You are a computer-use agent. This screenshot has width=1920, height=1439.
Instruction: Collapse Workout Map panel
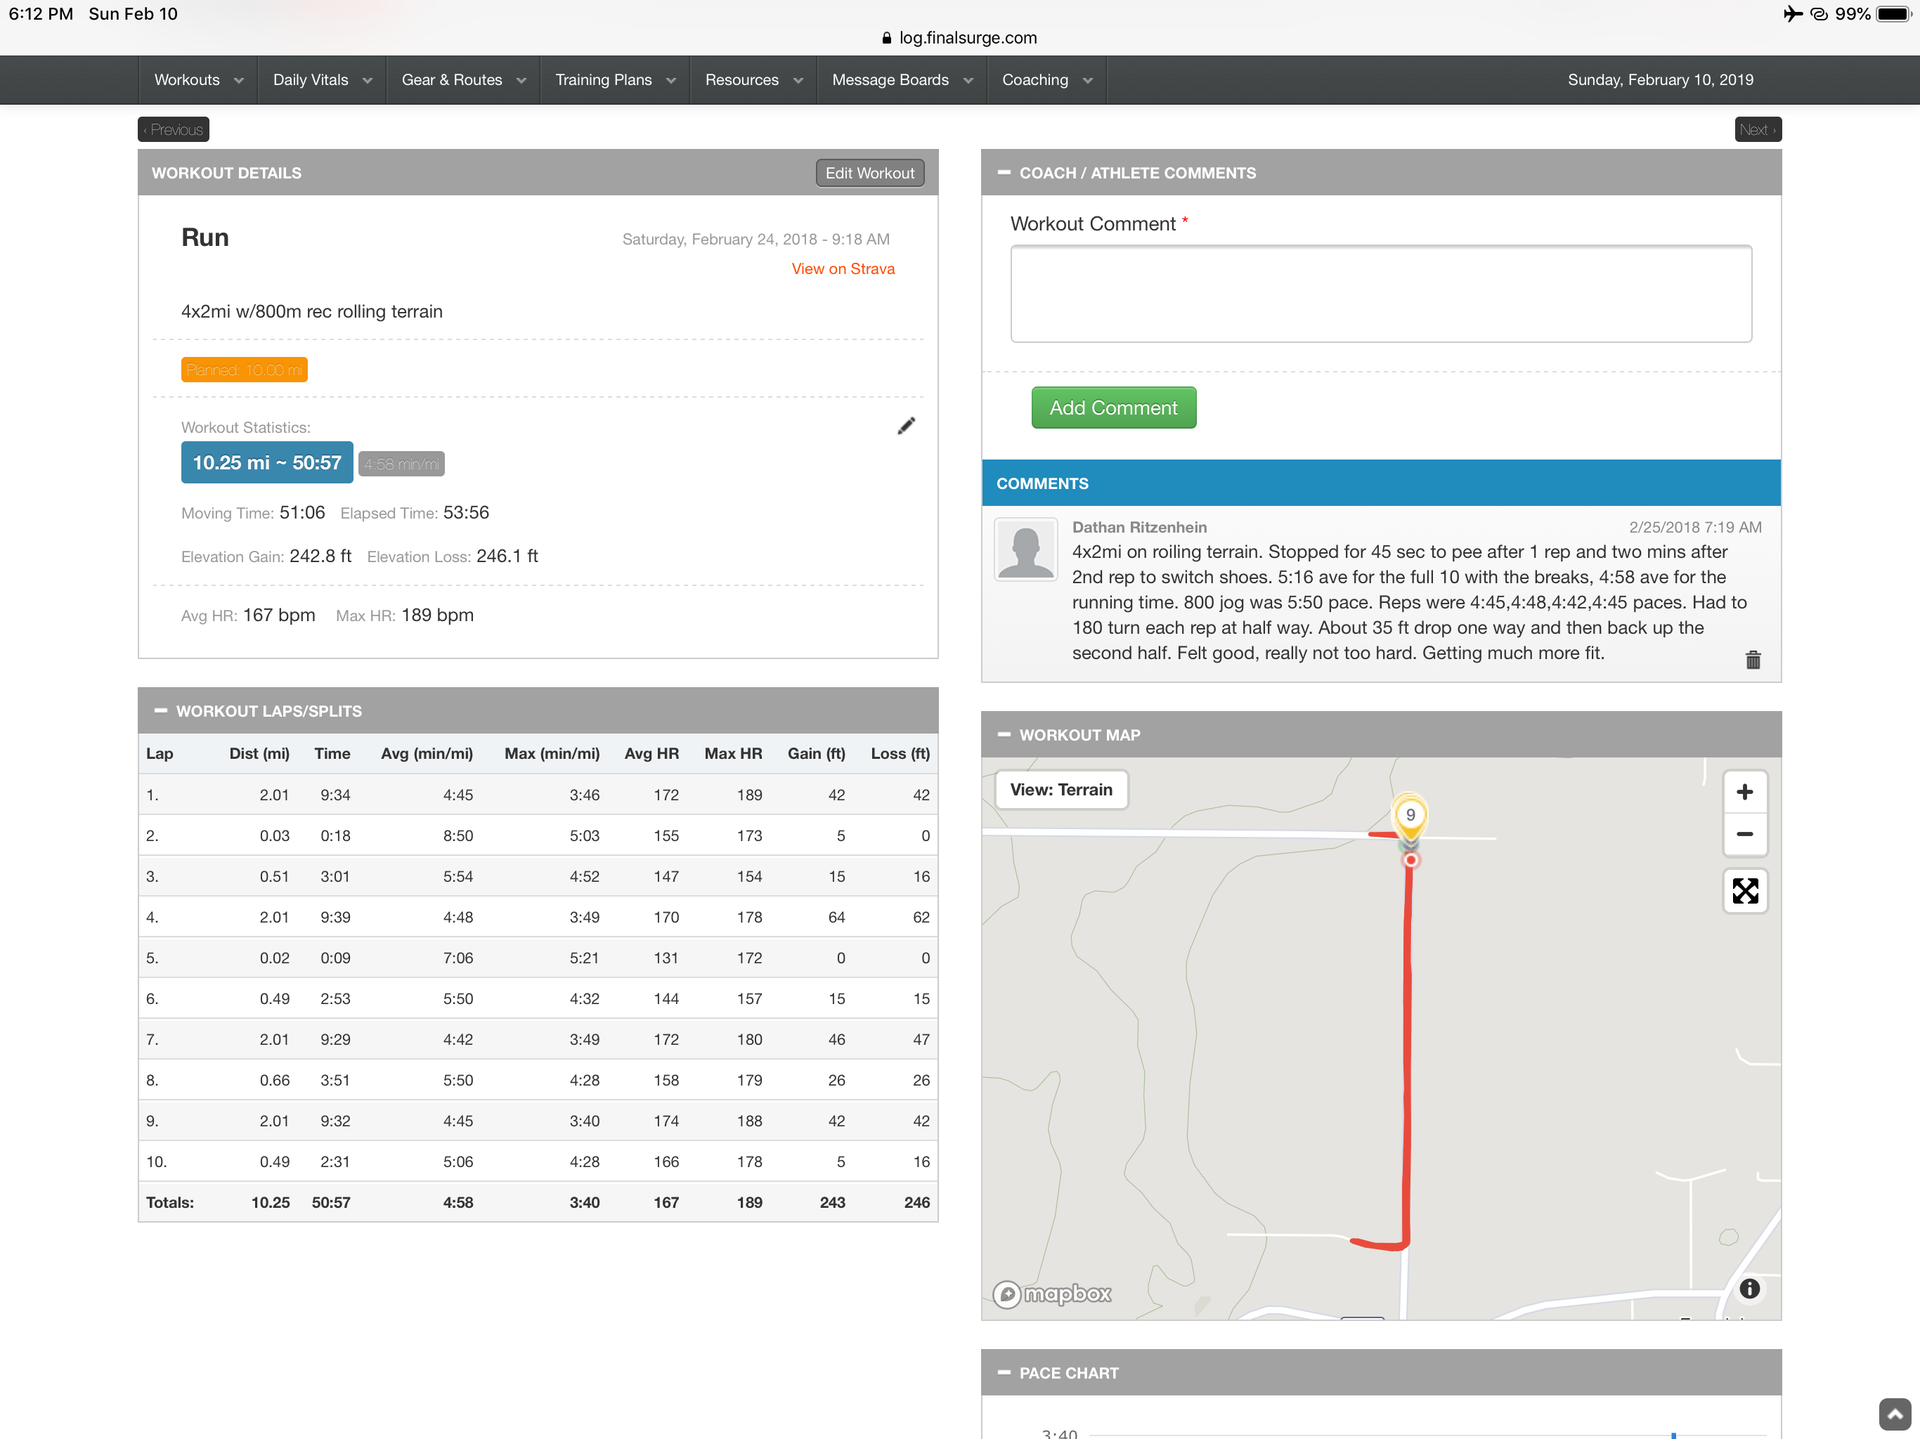point(1004,735)
